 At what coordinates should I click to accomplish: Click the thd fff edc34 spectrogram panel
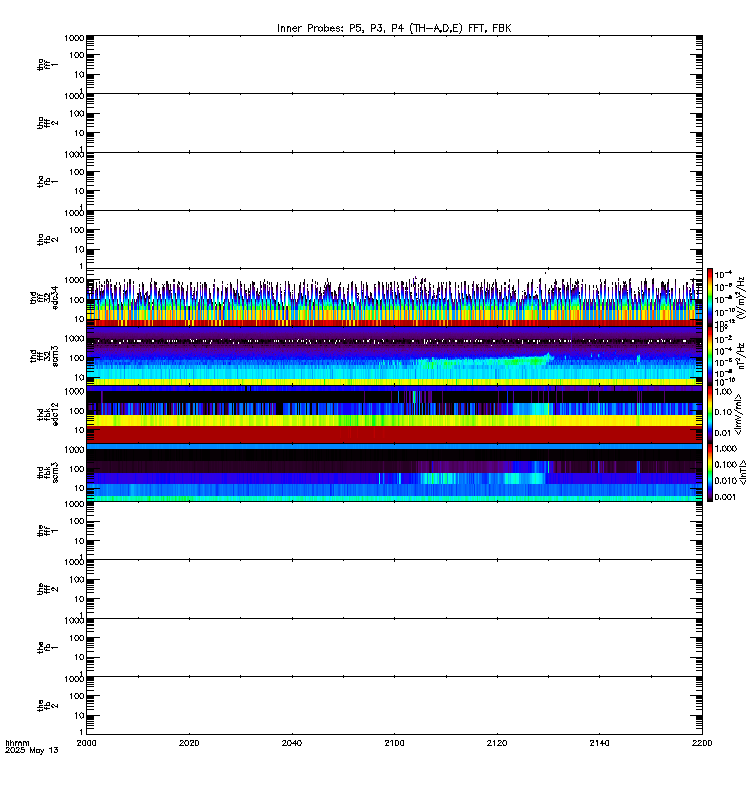coord(394,297)
